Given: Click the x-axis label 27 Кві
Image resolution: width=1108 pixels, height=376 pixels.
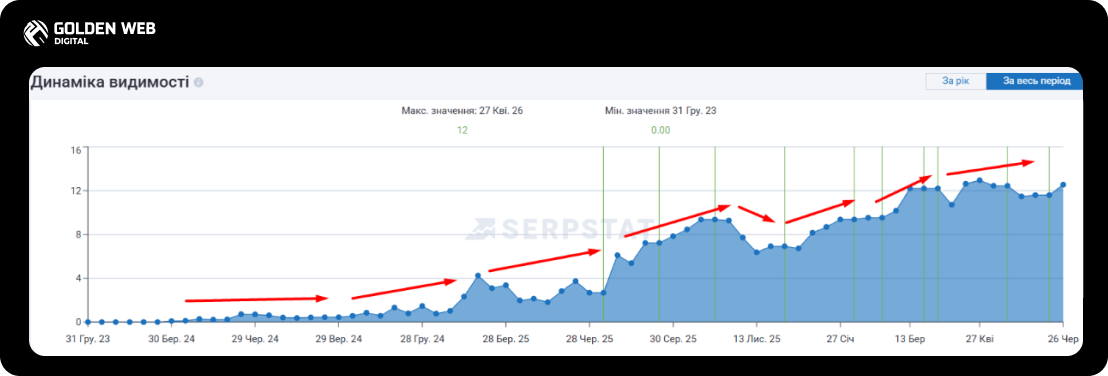Looking at the screenshot, I should (x=979, y=340).
